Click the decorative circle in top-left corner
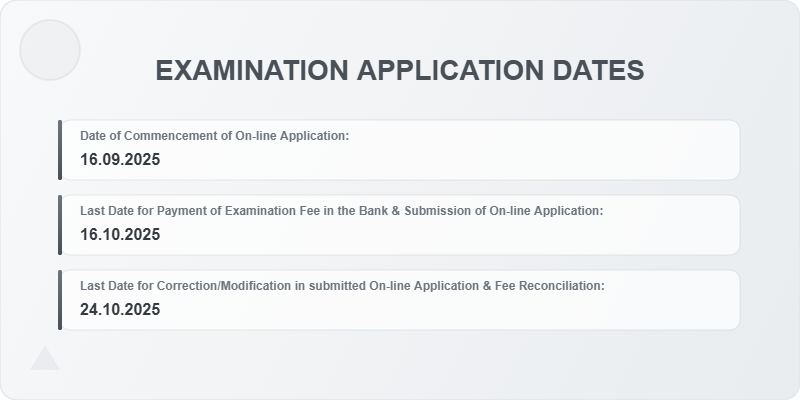800x400 pixels. pyautogui.click(x=50, y=50)
